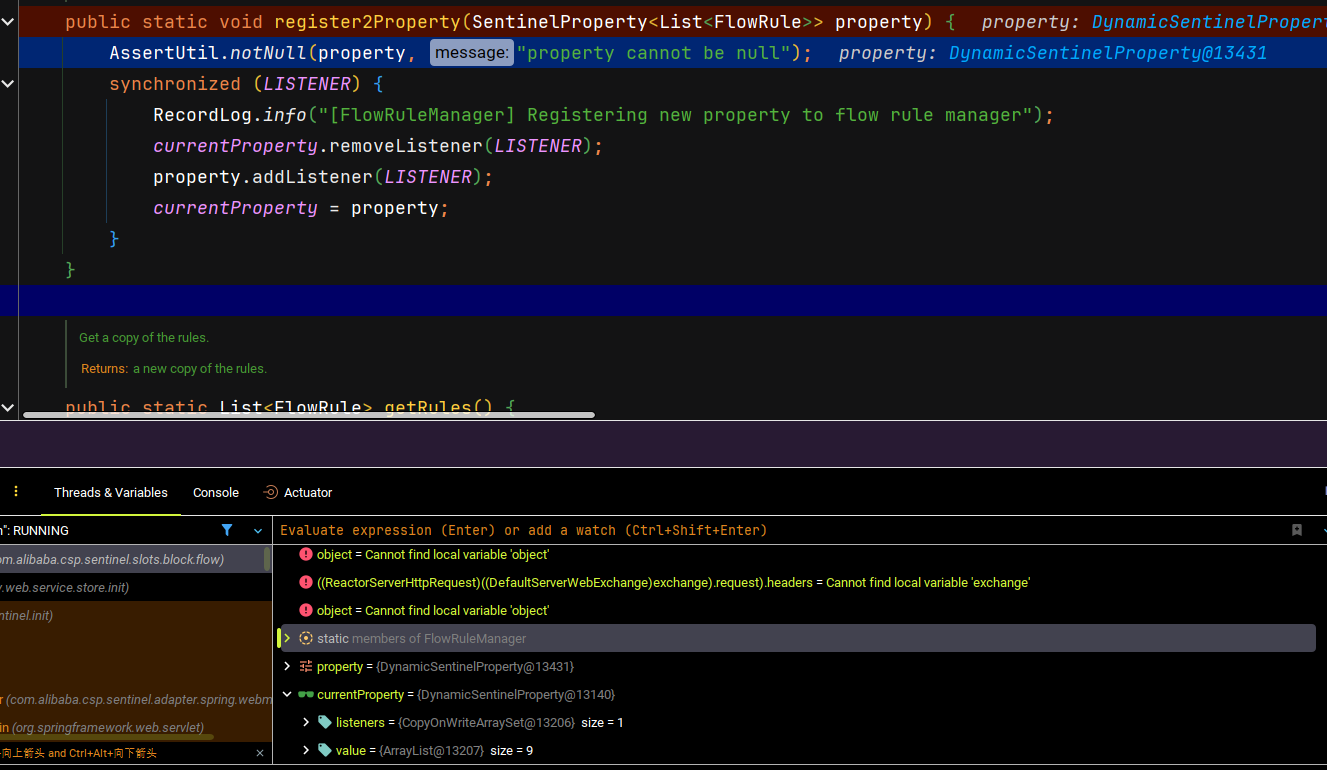Fold the register2Property method with gutter chevron
This screenshot has height=770, width=1327.
(8, 21)
